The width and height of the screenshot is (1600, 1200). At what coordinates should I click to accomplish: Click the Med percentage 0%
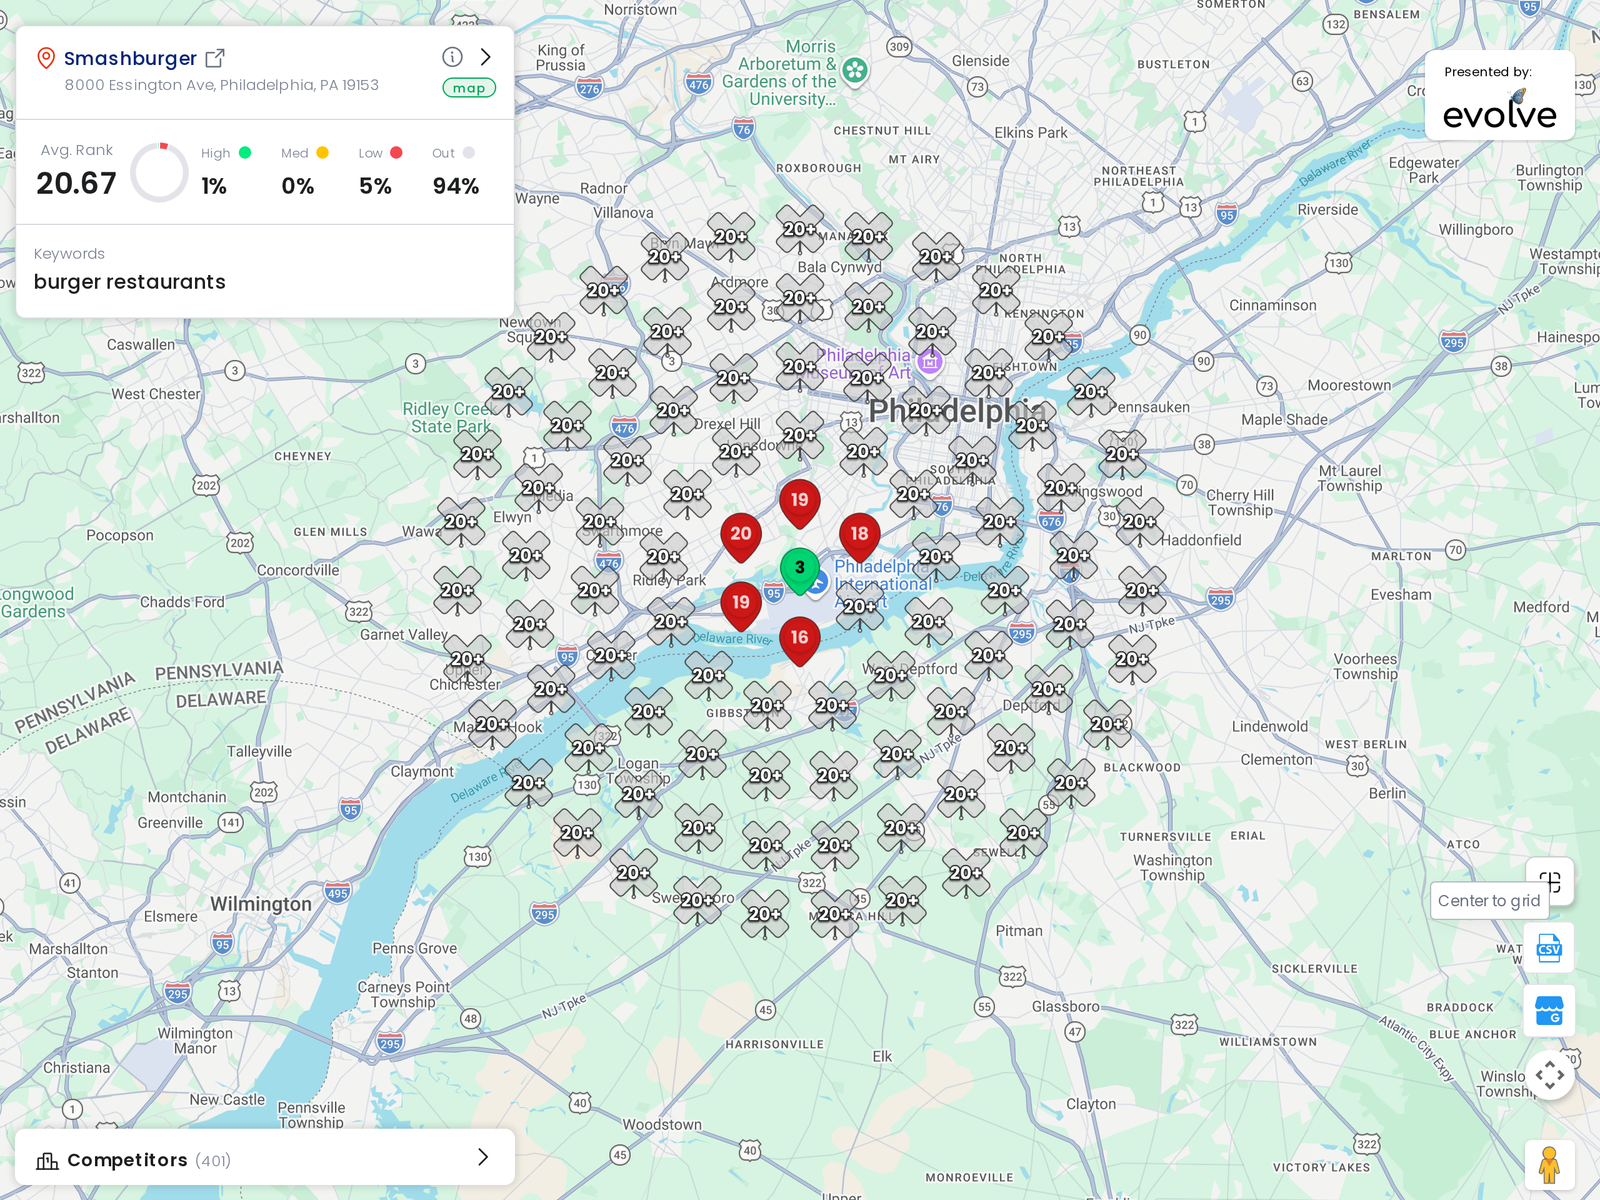298,186
